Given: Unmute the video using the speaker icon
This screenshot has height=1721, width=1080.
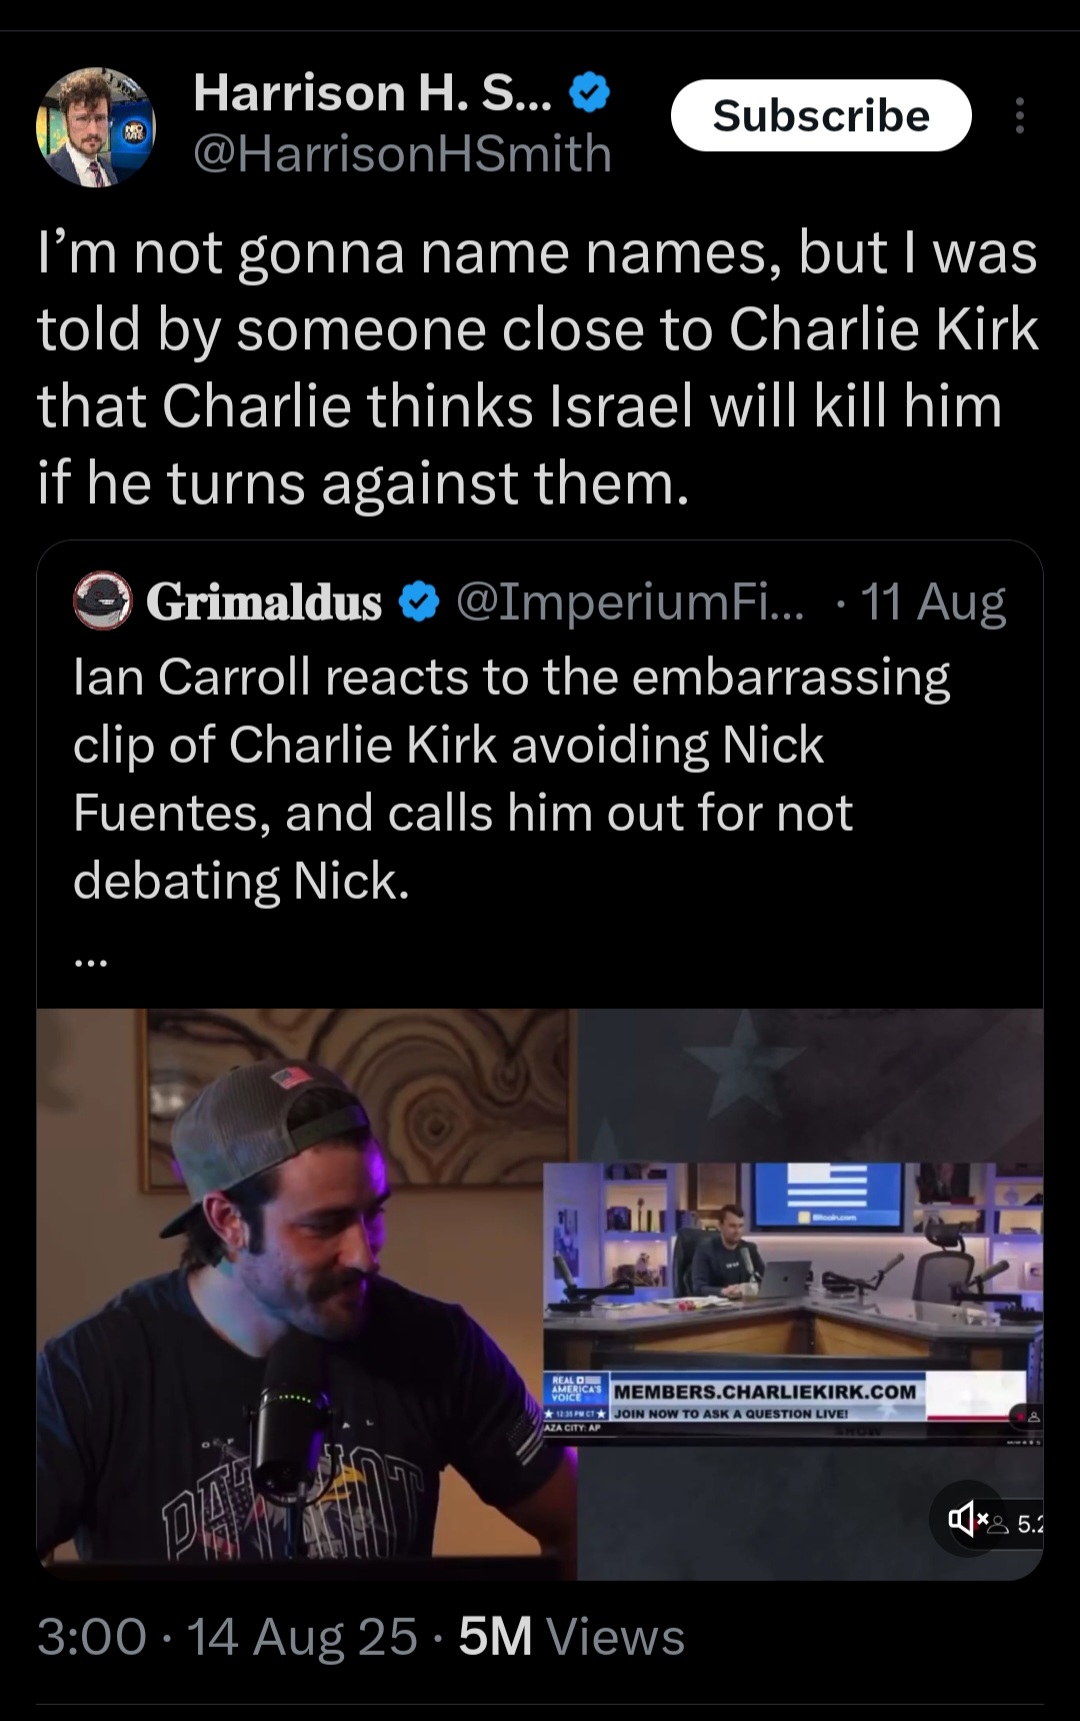Looking at the screenshot, I should tap(965, 1521).
